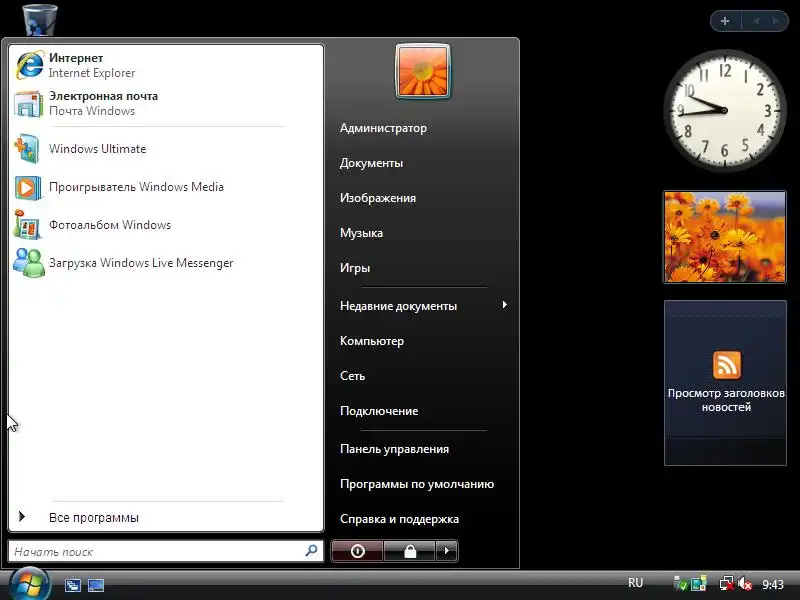Click the analog clock gadget
This screenshot has width=800, height=600.
724,110
